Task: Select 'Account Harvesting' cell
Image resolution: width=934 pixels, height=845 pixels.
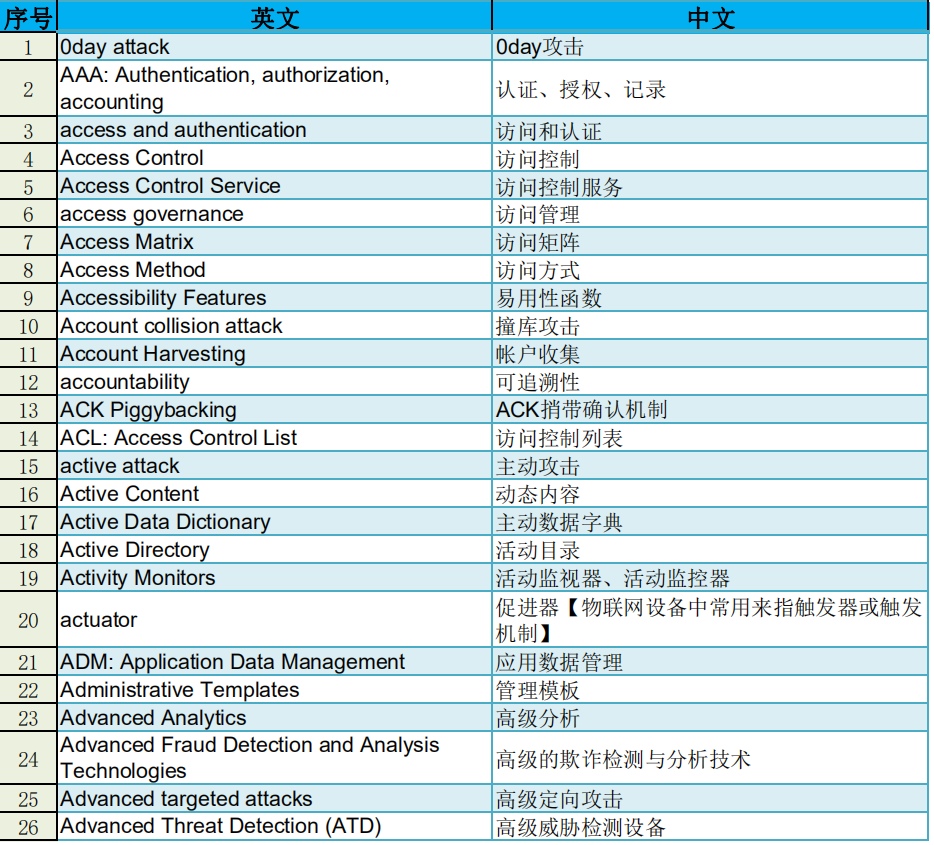Action: click(275, 354)
